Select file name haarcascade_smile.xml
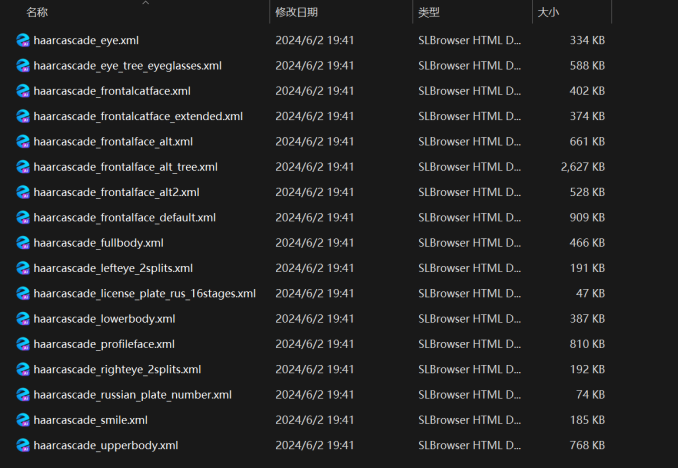The width and height of the screenshot is (679, 469). pos(91,420)
